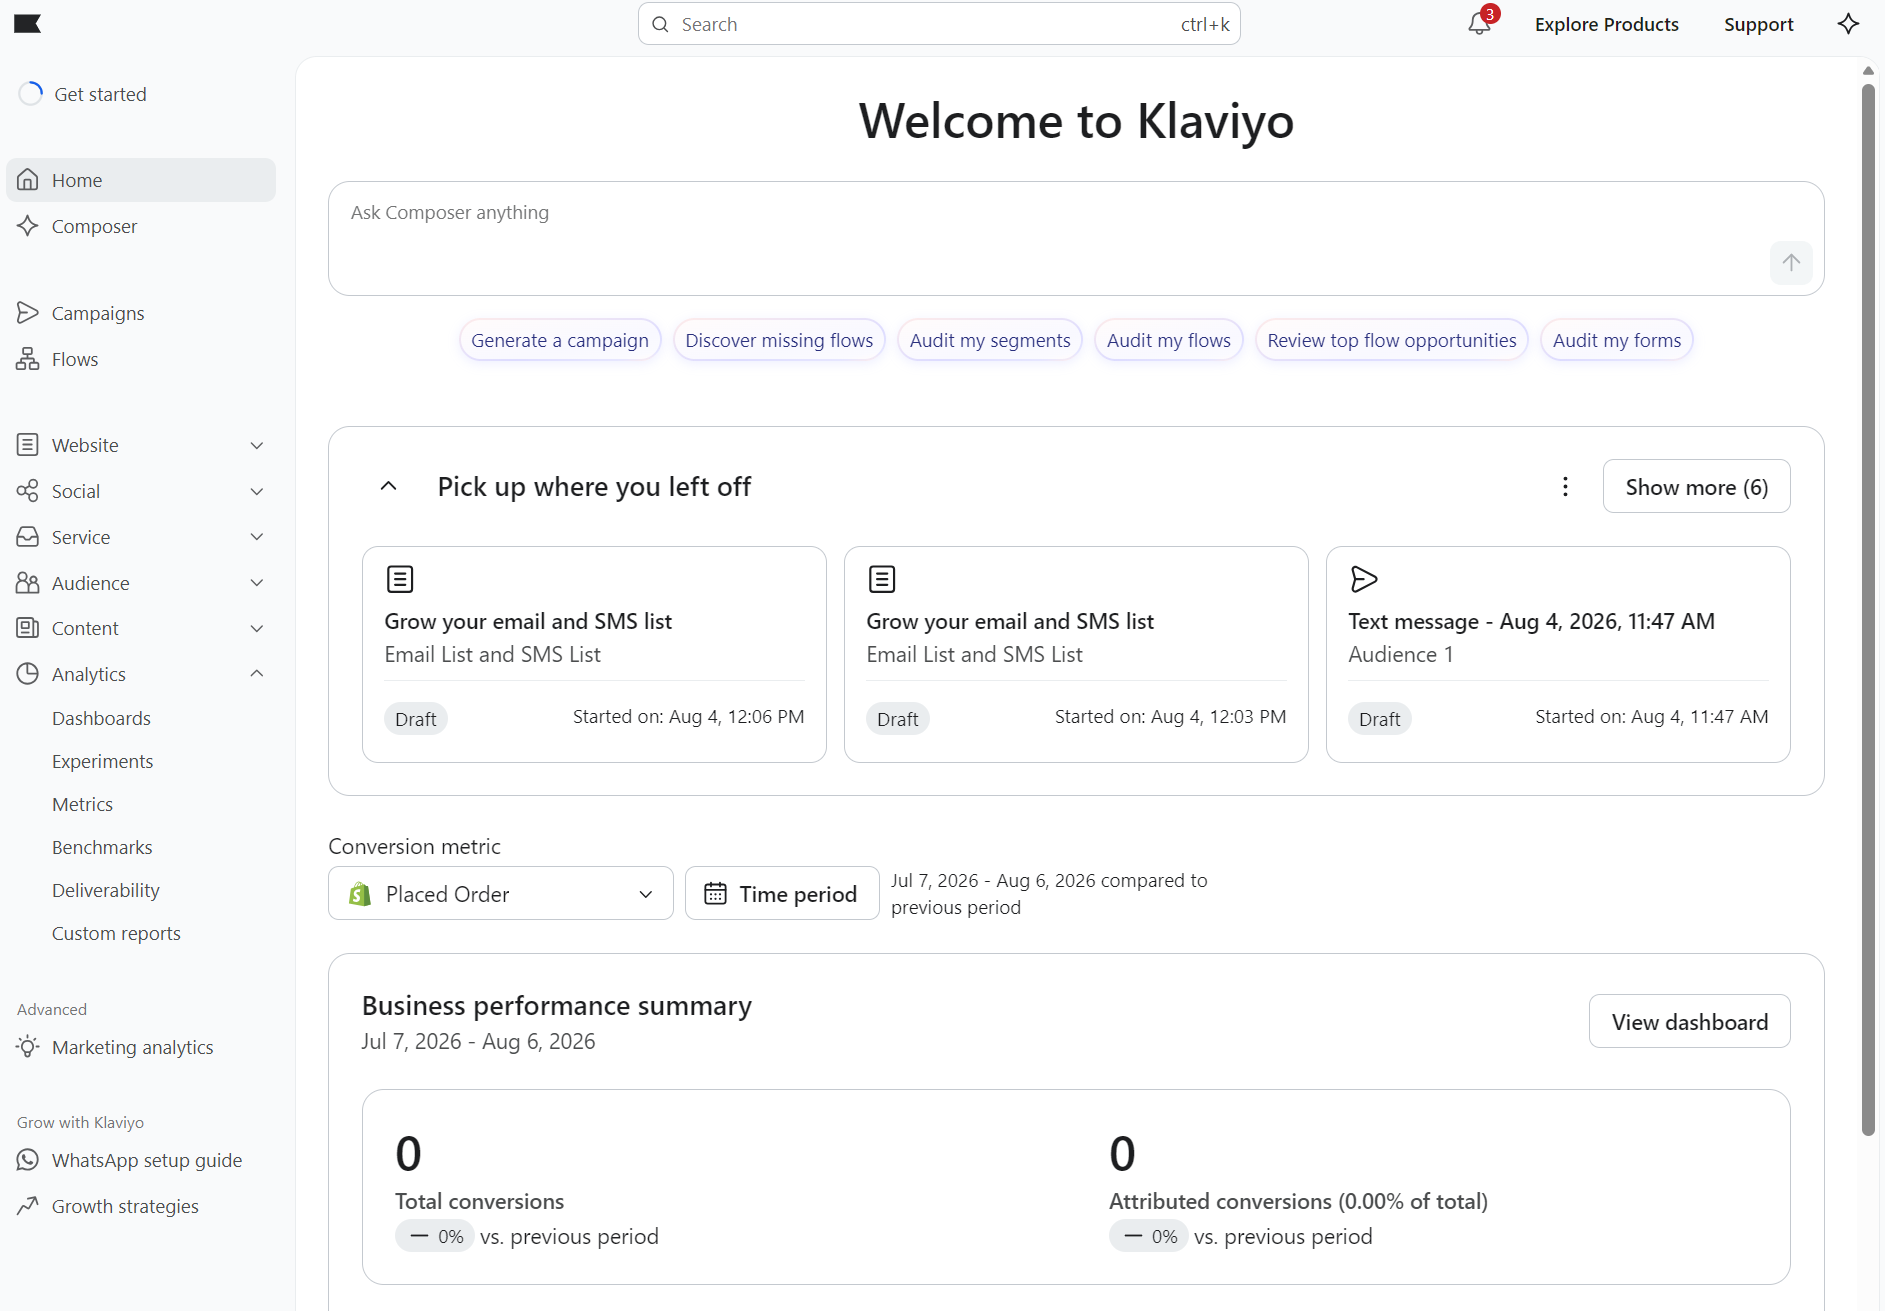1885x1311 pixels.
Task: Open Text message Aug 4 draft card
Action: pos(1558,654)
